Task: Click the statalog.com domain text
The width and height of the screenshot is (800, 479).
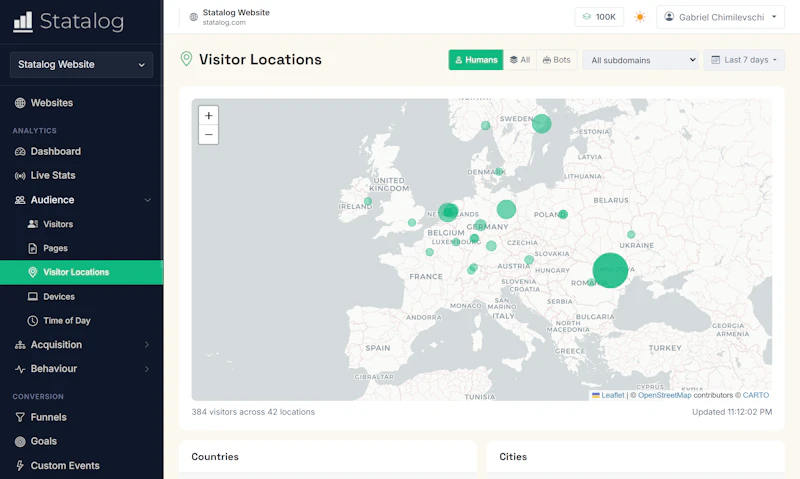Action: (224, 23)
